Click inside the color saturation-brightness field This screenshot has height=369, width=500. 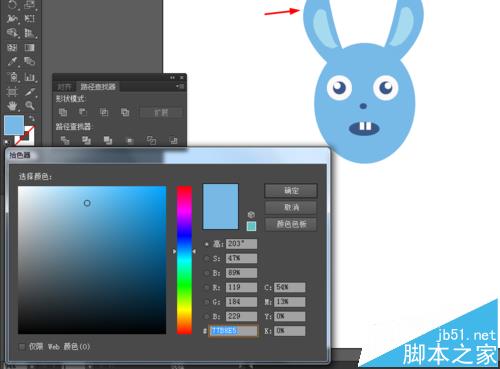92,260
